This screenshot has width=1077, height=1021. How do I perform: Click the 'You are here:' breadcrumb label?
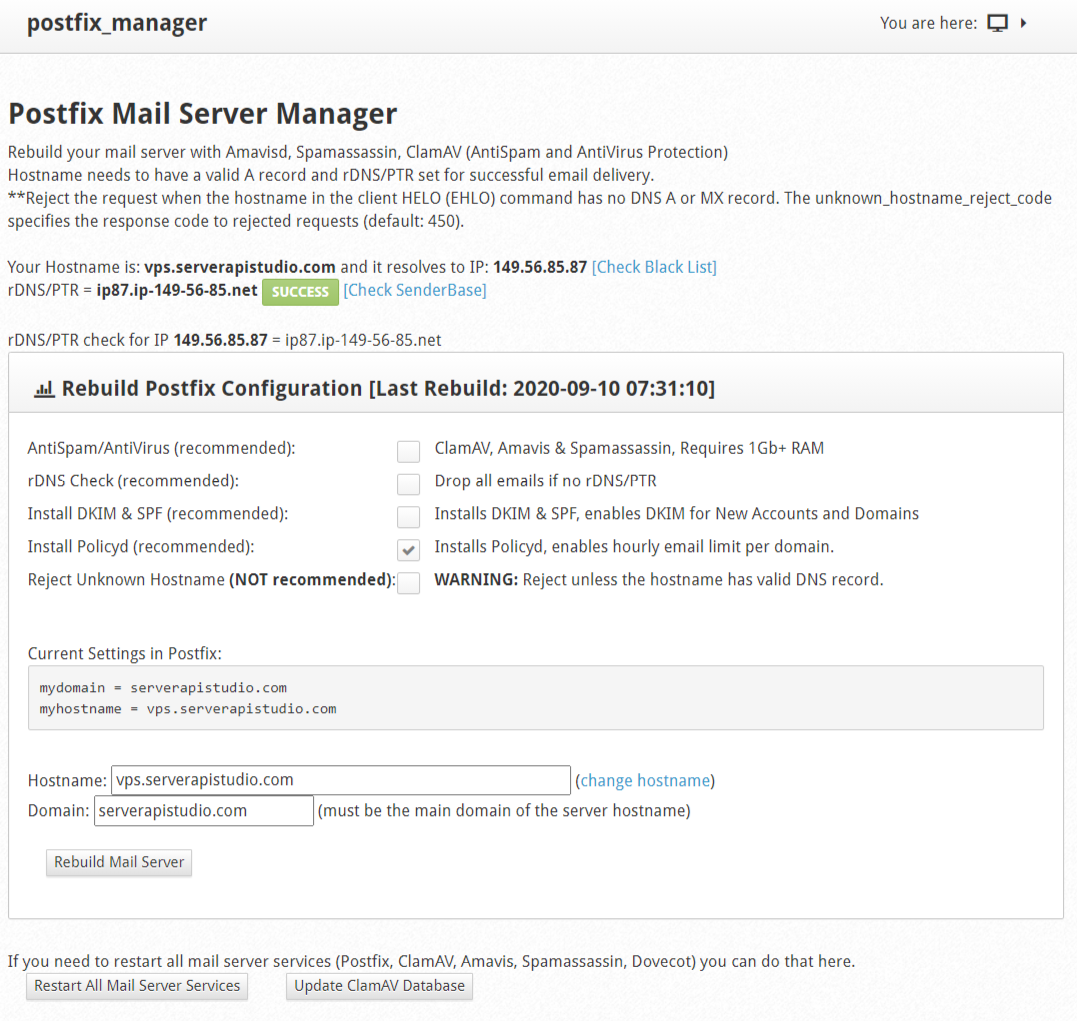[929, 23]
